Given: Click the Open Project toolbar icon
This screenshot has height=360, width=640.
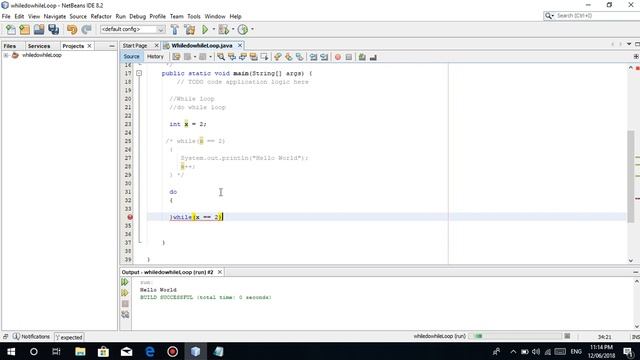Looking at the screenshot, I should pos(39,29).
